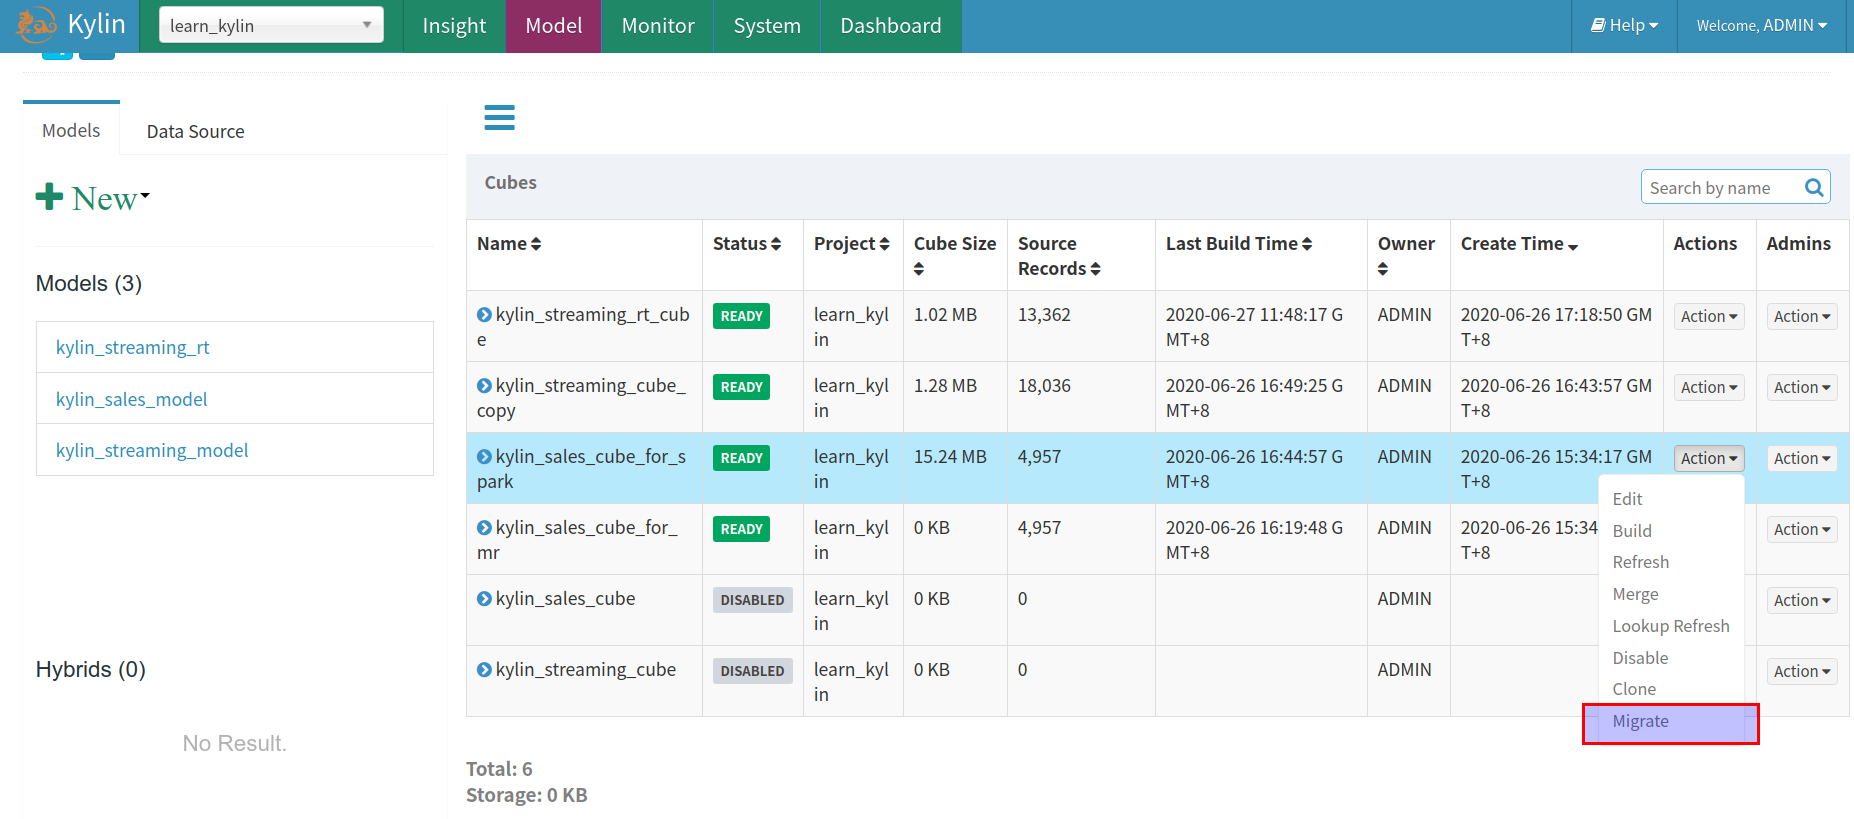This screenshot has width=1854, height=819.
Task: Switch to the Data Source tab
Action: pyautogui.click(x=195, y=132)
